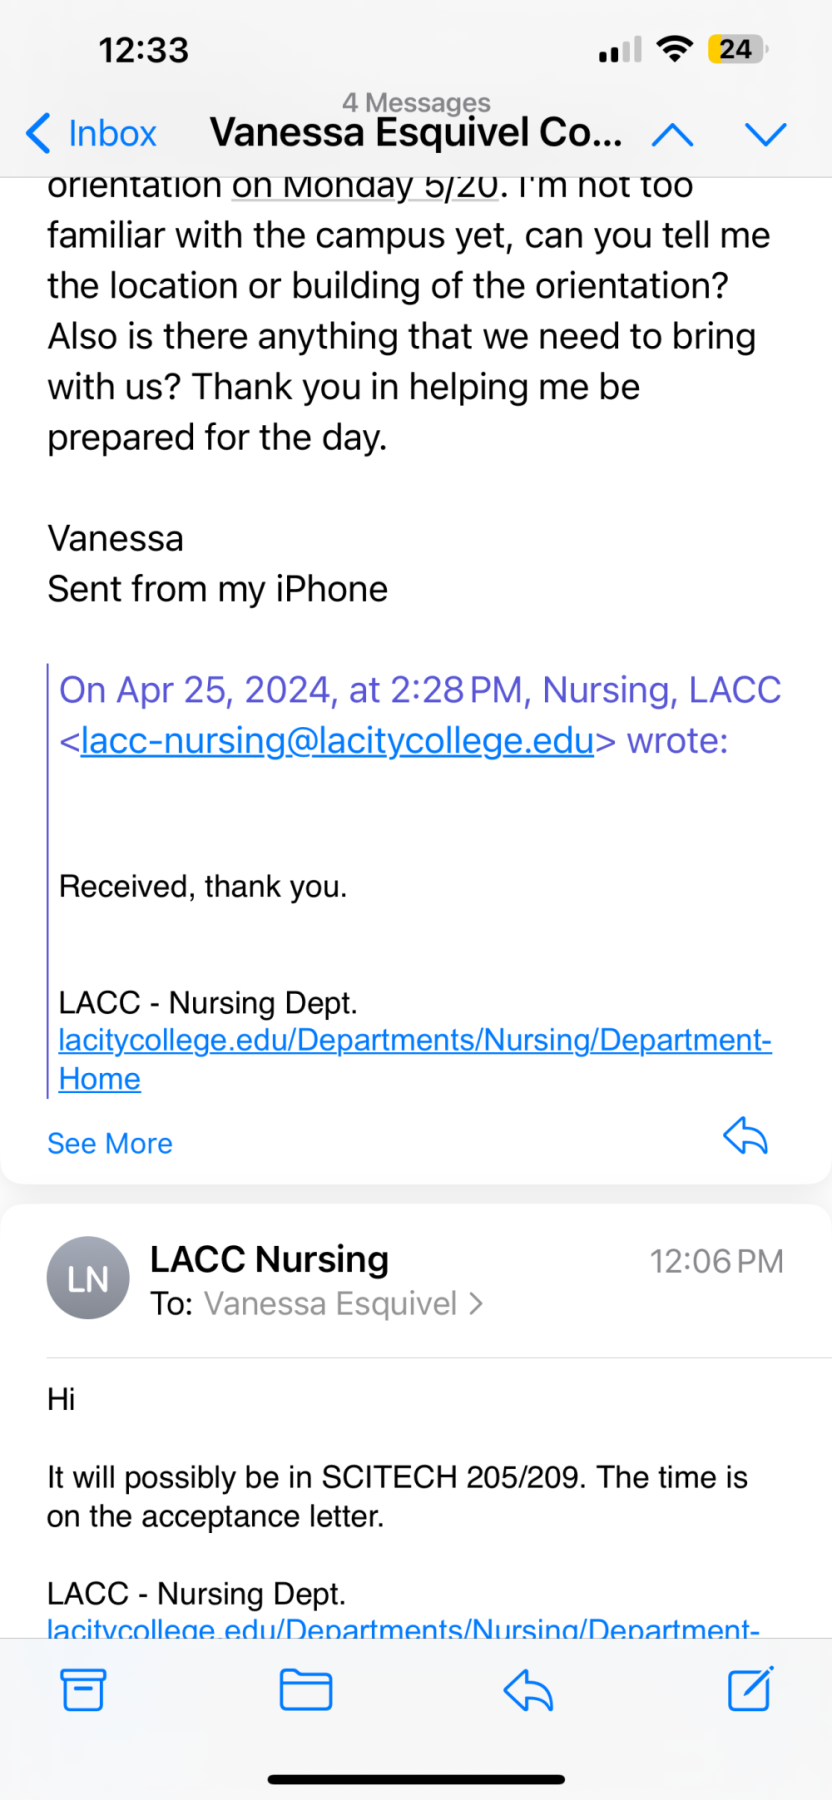Return to the Inbox list
The width and height of the screenshot is (832, 1800).
click(x=111, y=133)
